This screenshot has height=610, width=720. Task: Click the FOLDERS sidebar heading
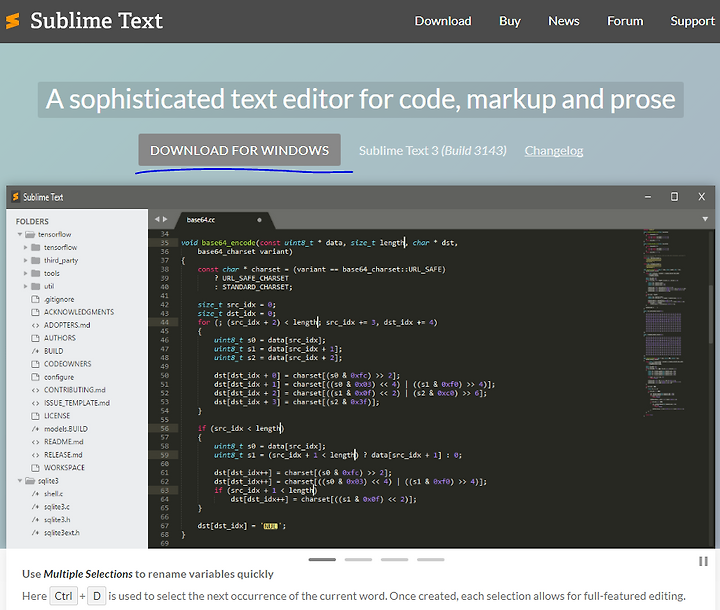pos(32,221)
